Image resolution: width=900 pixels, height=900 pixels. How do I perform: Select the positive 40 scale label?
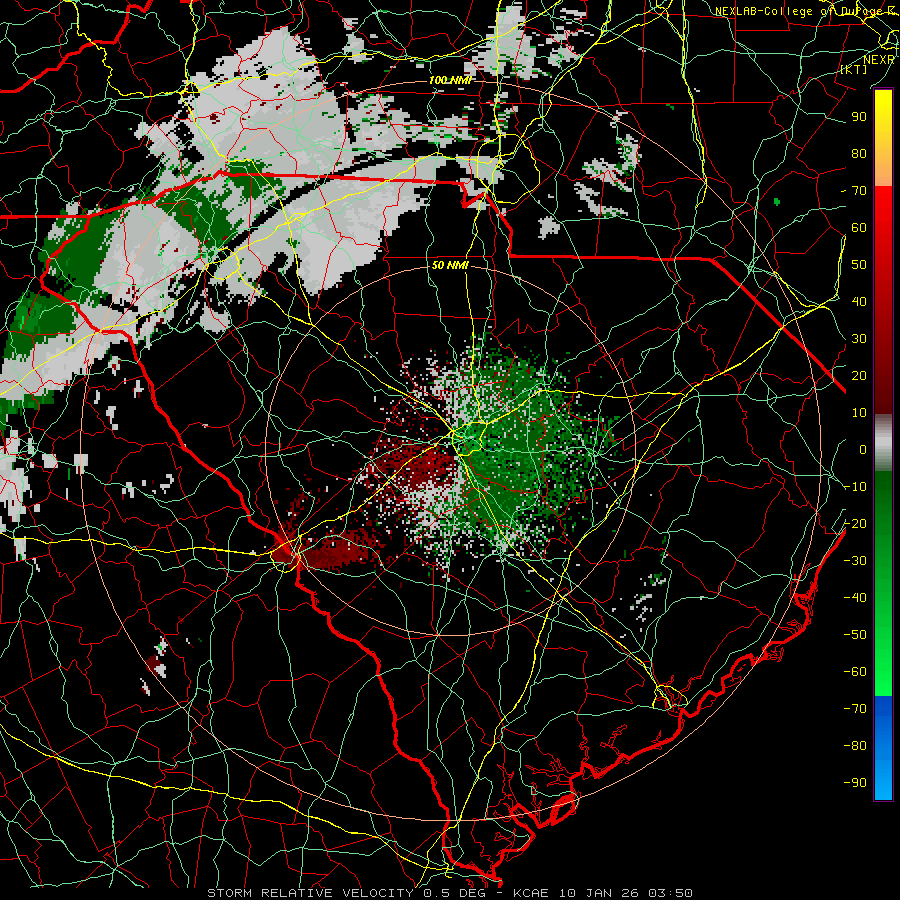[859, 301]
